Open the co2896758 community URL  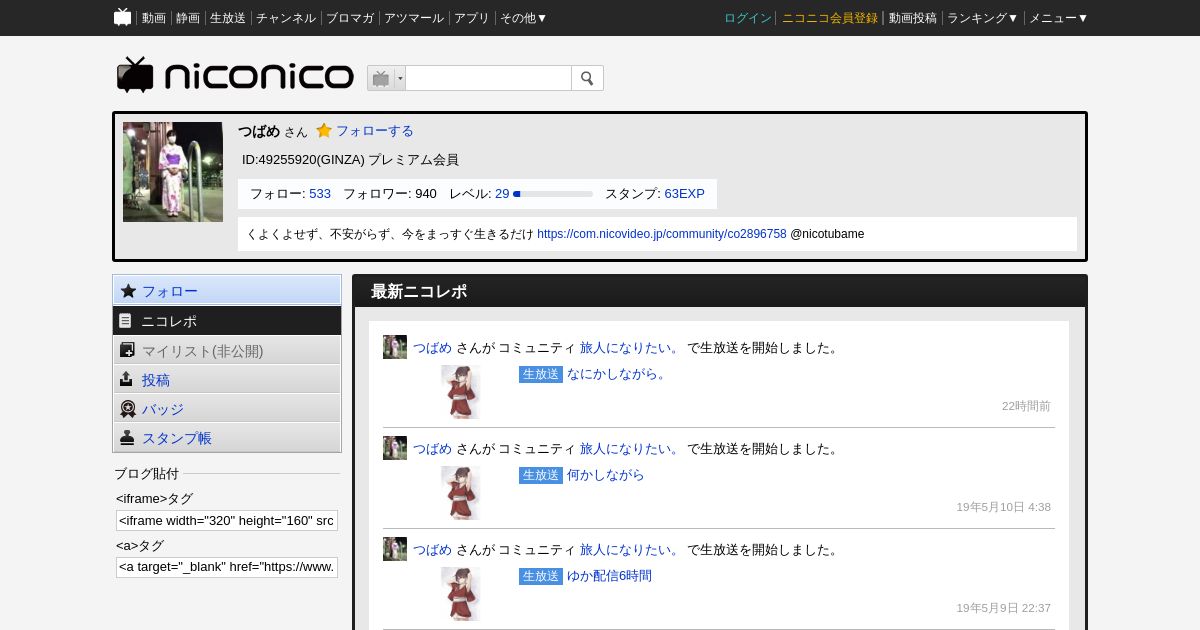coord(662,234)
